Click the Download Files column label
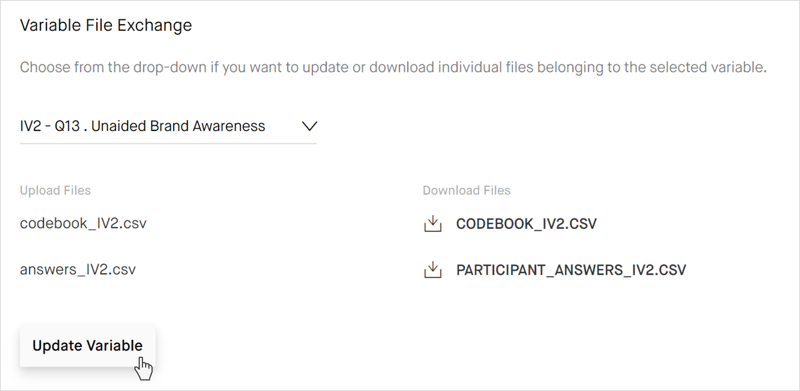Image resolution: width=800 pixels, height=391 pixels. coord(466,190)
